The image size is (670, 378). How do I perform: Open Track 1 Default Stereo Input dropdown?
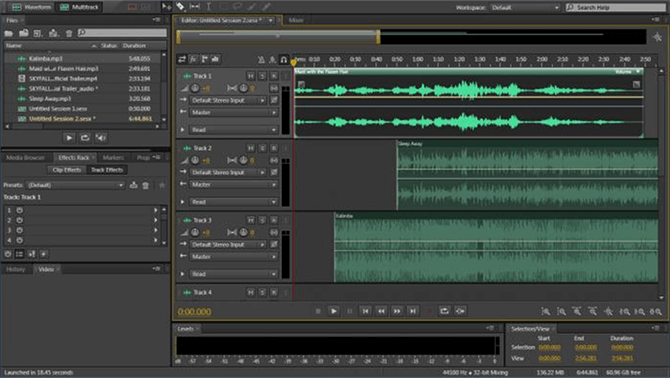tap(227, 100)
